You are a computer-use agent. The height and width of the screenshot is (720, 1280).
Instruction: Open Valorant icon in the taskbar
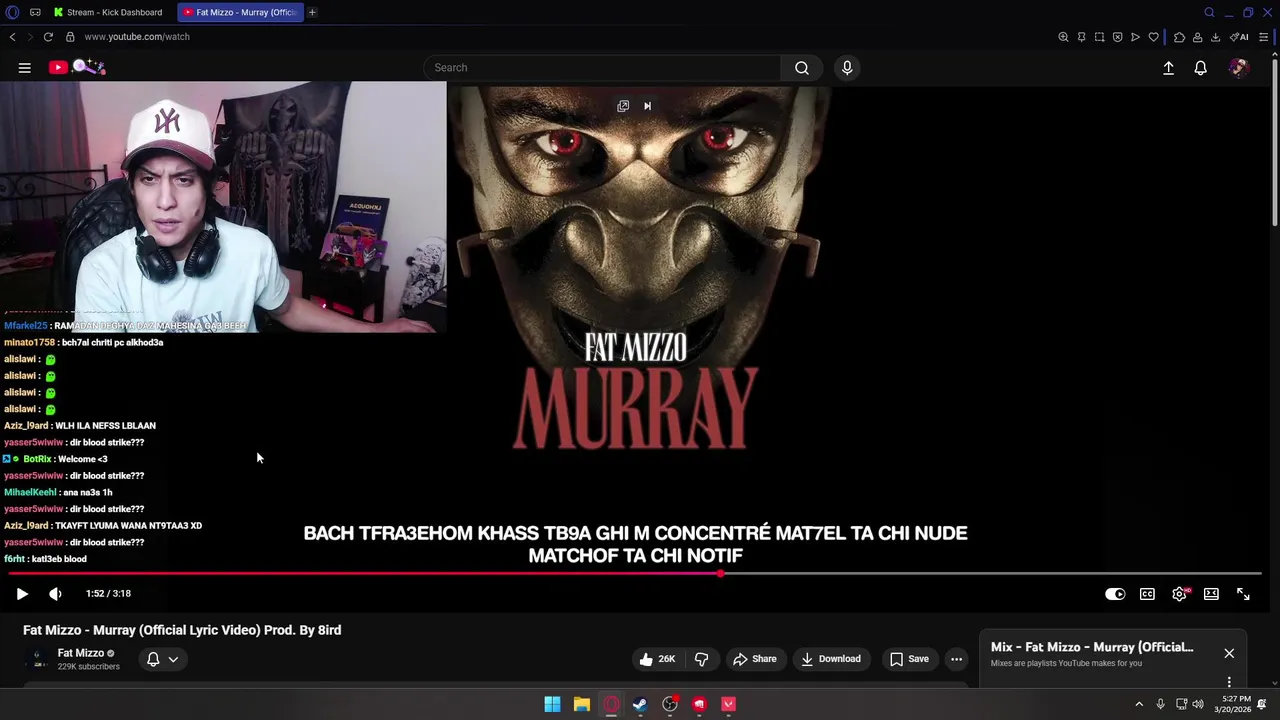[729, 704]
